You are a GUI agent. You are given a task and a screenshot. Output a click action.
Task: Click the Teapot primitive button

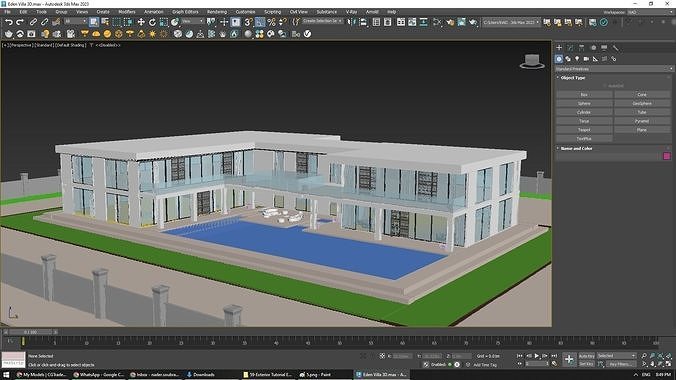tap(584, 130)
